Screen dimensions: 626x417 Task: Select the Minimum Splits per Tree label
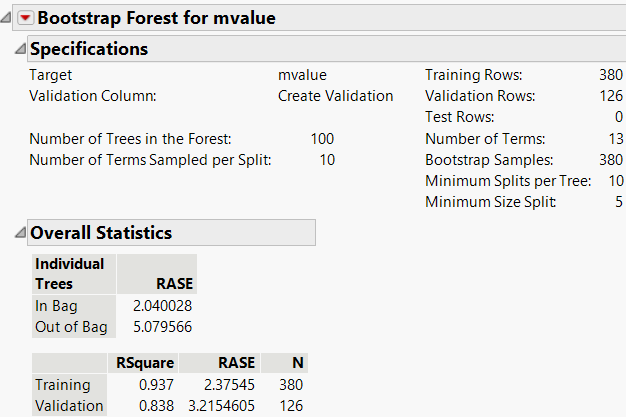[508, 181]
